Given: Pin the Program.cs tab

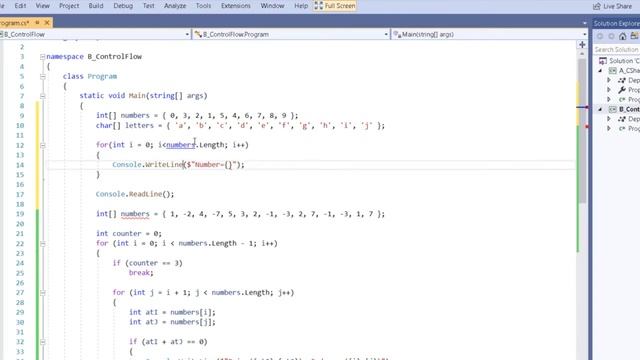Looking at the screenshot, I should [x=37, y=23].
